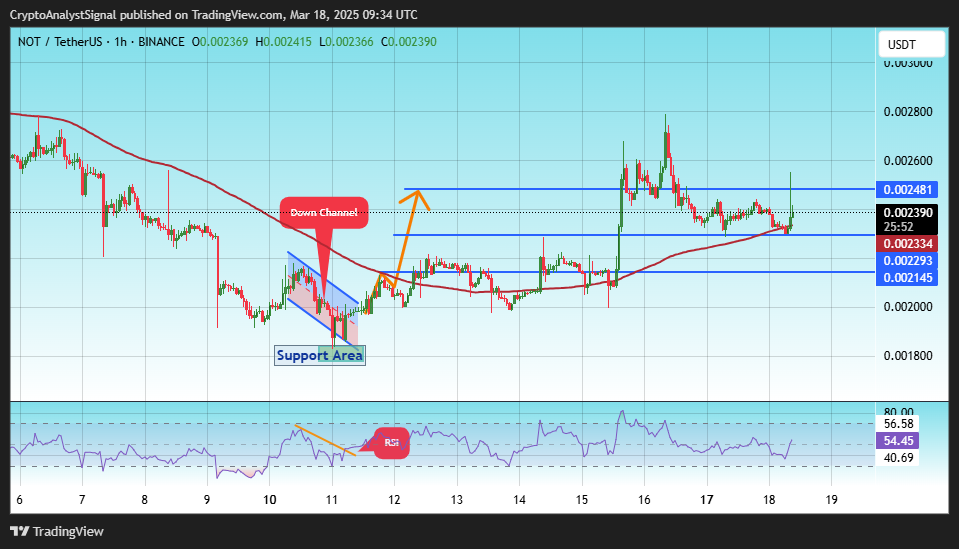The width and height of the screenshot is (959, 549).
Task: Click the RSI lower level 40.69
Action: pyautogui.click(x=898, y=458)
